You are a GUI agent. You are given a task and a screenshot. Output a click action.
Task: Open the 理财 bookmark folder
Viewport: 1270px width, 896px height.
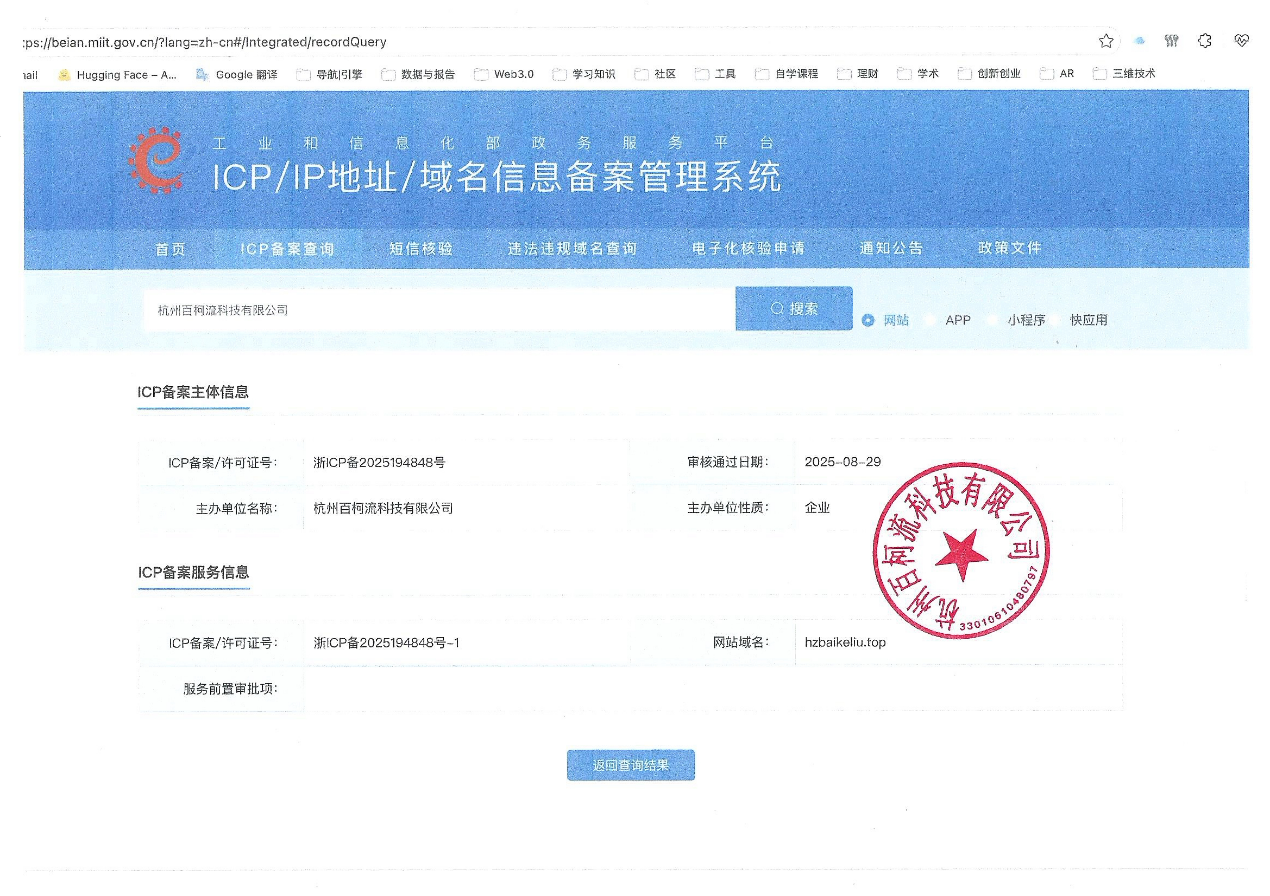[858, 74]
